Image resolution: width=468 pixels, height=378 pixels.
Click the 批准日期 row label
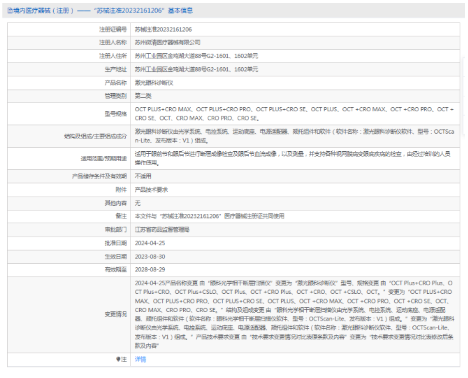click(116, 243)
